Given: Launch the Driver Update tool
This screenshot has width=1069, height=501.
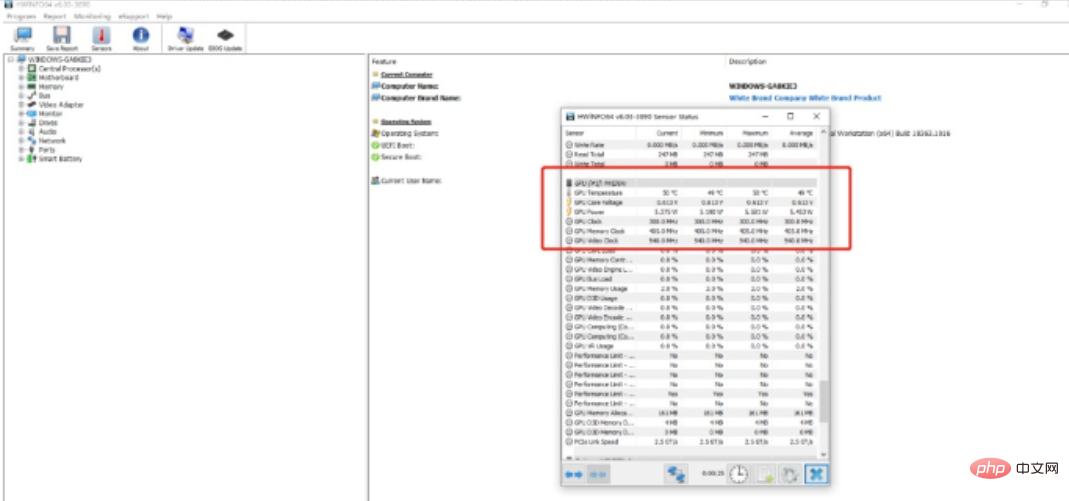Looking at the screenshot, I should click(185, 38).
